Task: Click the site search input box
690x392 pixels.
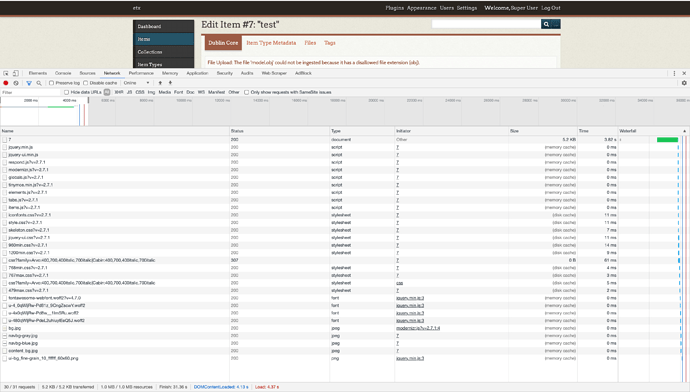Action: click(486, 24)
